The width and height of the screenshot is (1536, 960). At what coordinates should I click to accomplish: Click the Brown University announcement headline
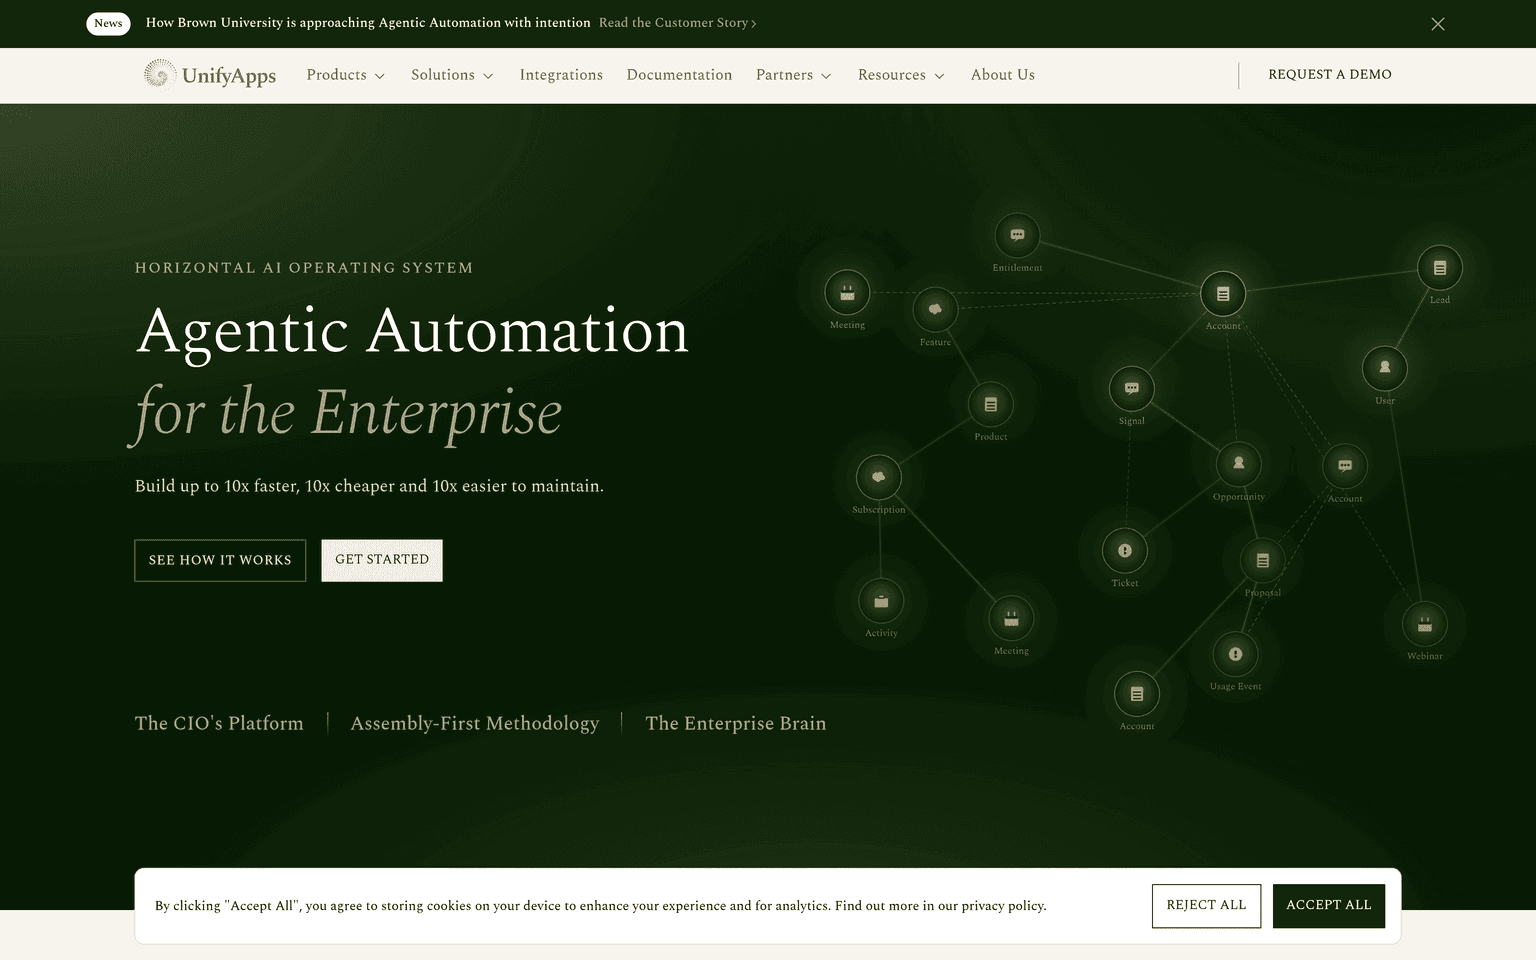pos(368,23)
